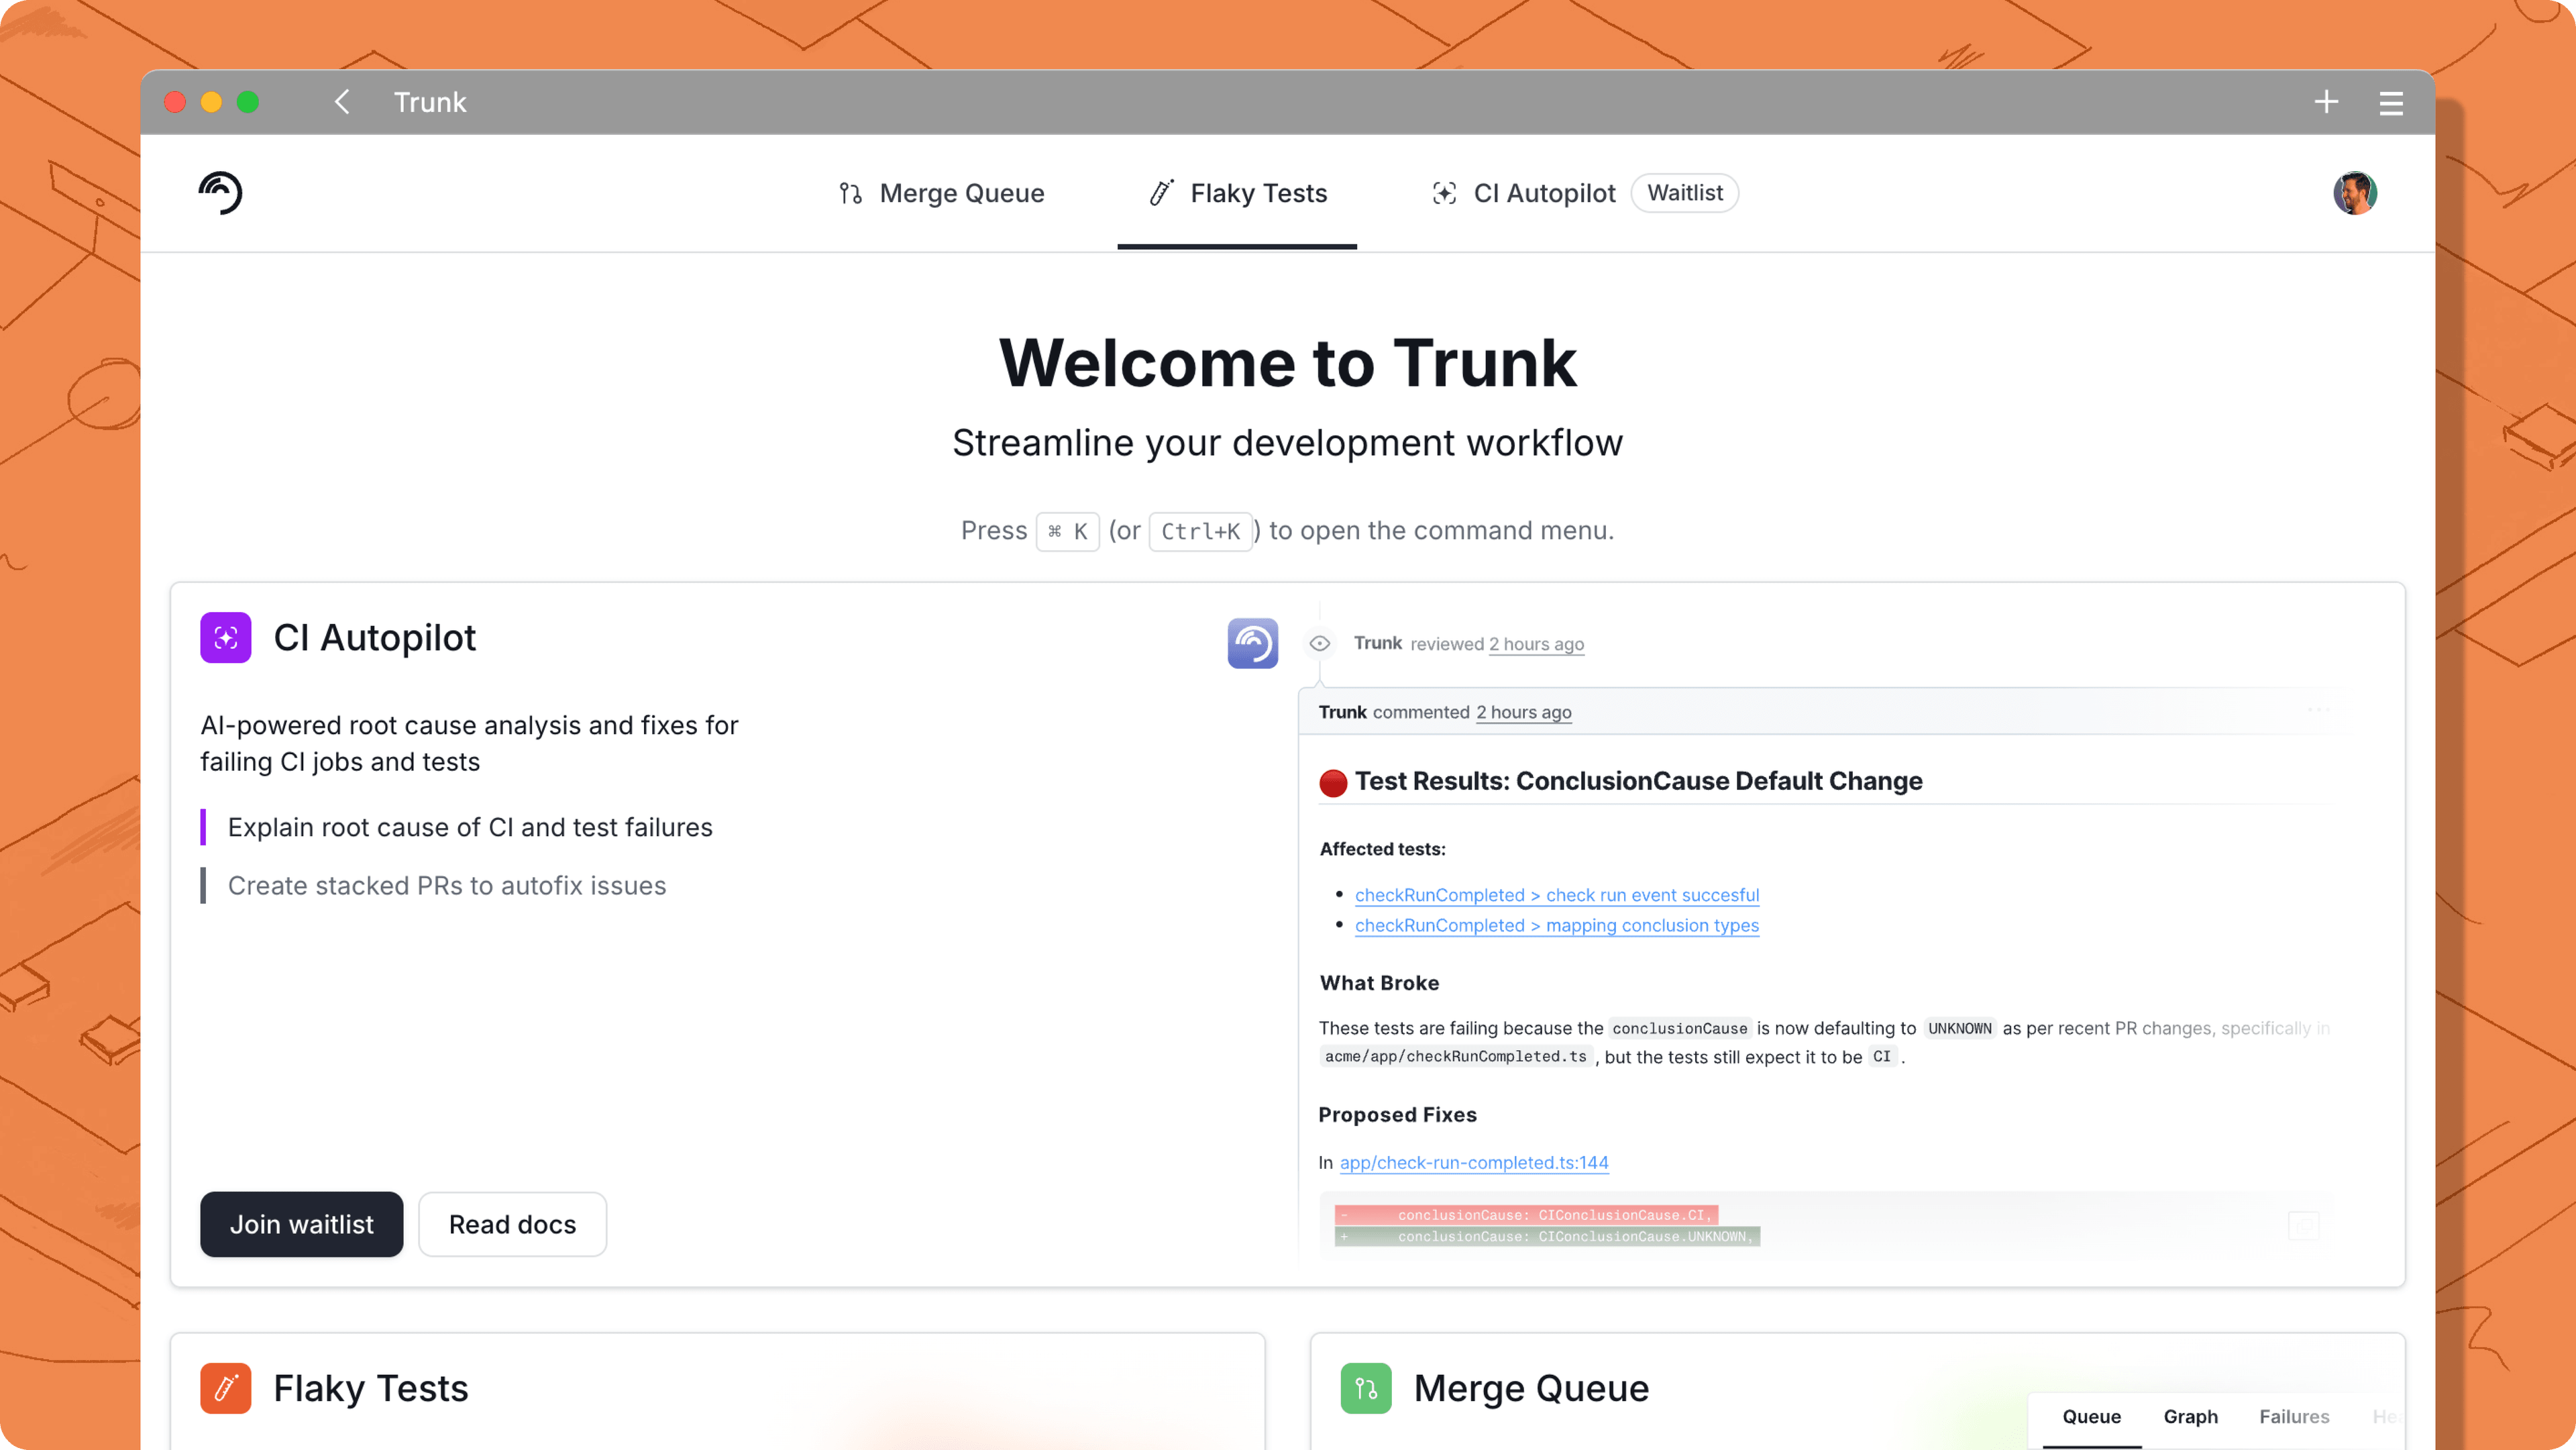The width and height of the screenshot is (2576, 1450).
Task: Open the app/check-run-completed.ts:144 link
Action: pos(1474,1162)
